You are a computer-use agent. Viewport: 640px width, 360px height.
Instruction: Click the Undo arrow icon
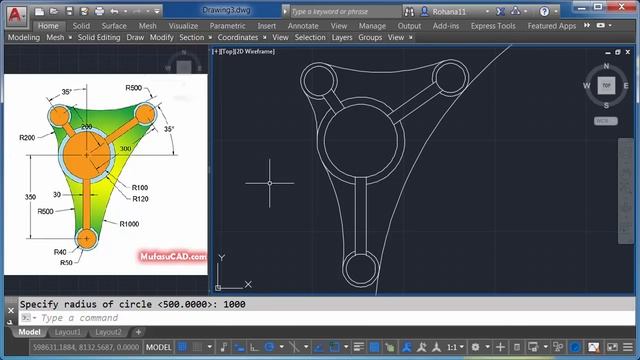(x=114, y=11)
